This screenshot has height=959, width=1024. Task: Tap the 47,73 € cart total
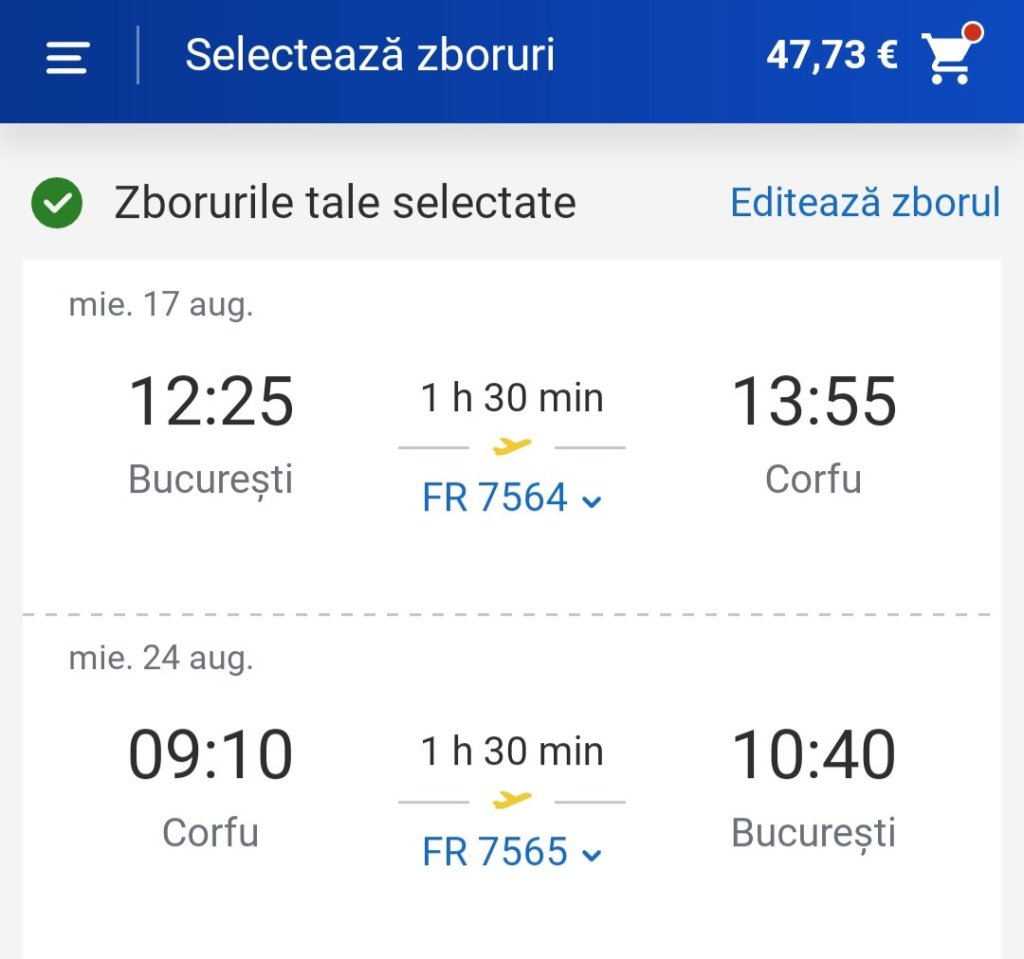point(831,56)
